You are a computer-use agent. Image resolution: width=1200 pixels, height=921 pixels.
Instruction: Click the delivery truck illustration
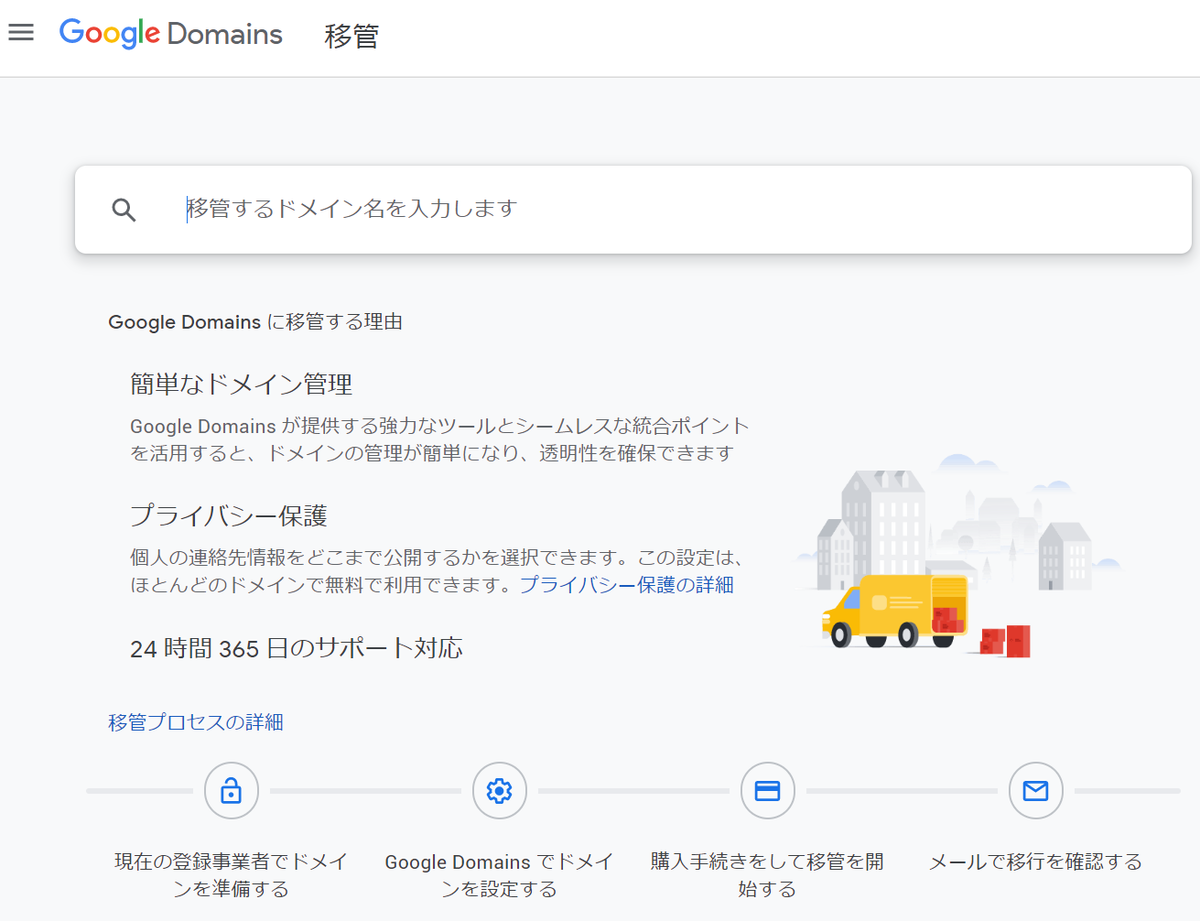[895, 611]
